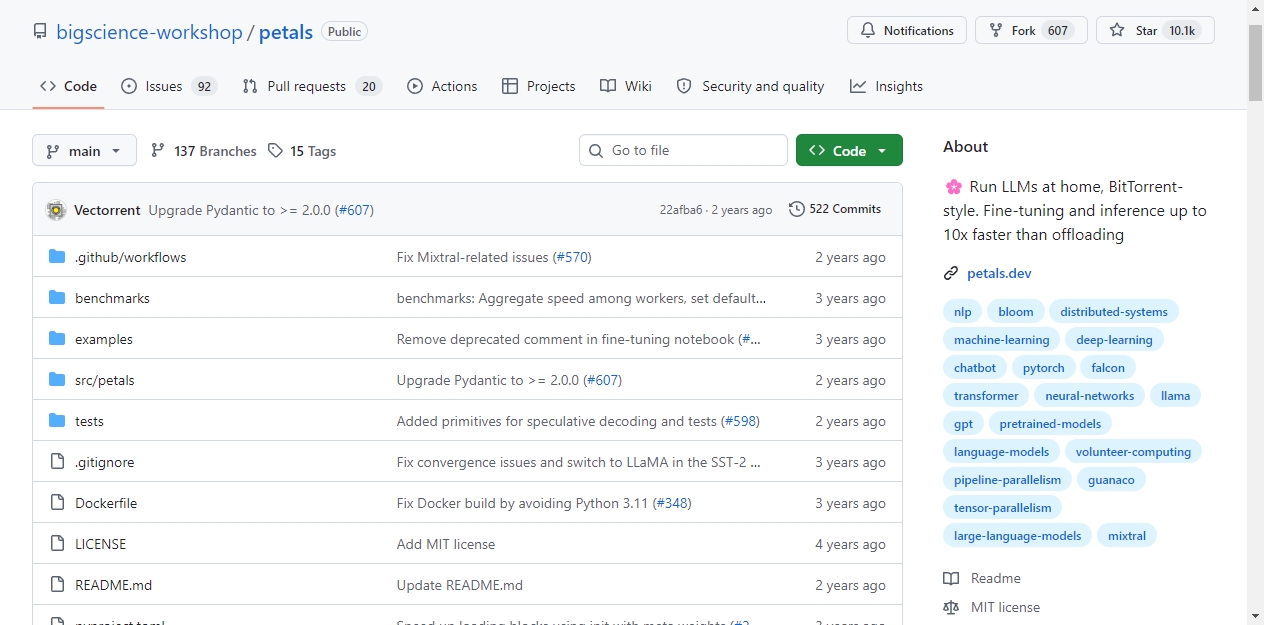Click the benchmarks folder icon
1264x625 pixels.
click(57, 298)
